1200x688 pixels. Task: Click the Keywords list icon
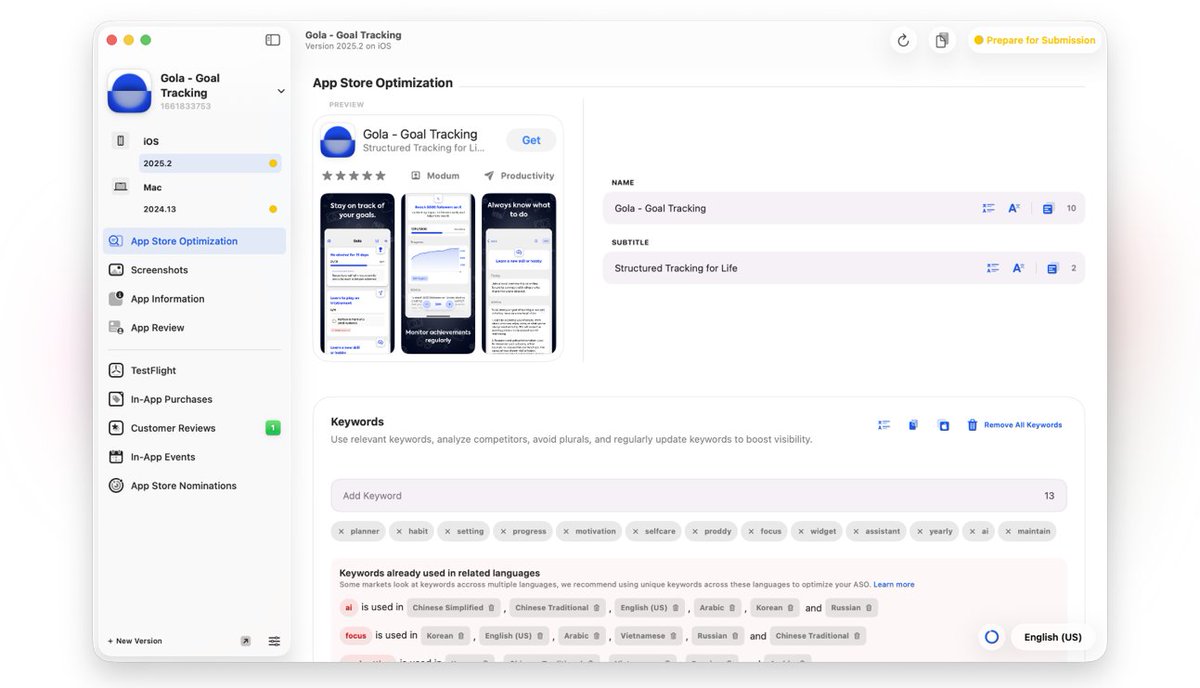[884, 425]
